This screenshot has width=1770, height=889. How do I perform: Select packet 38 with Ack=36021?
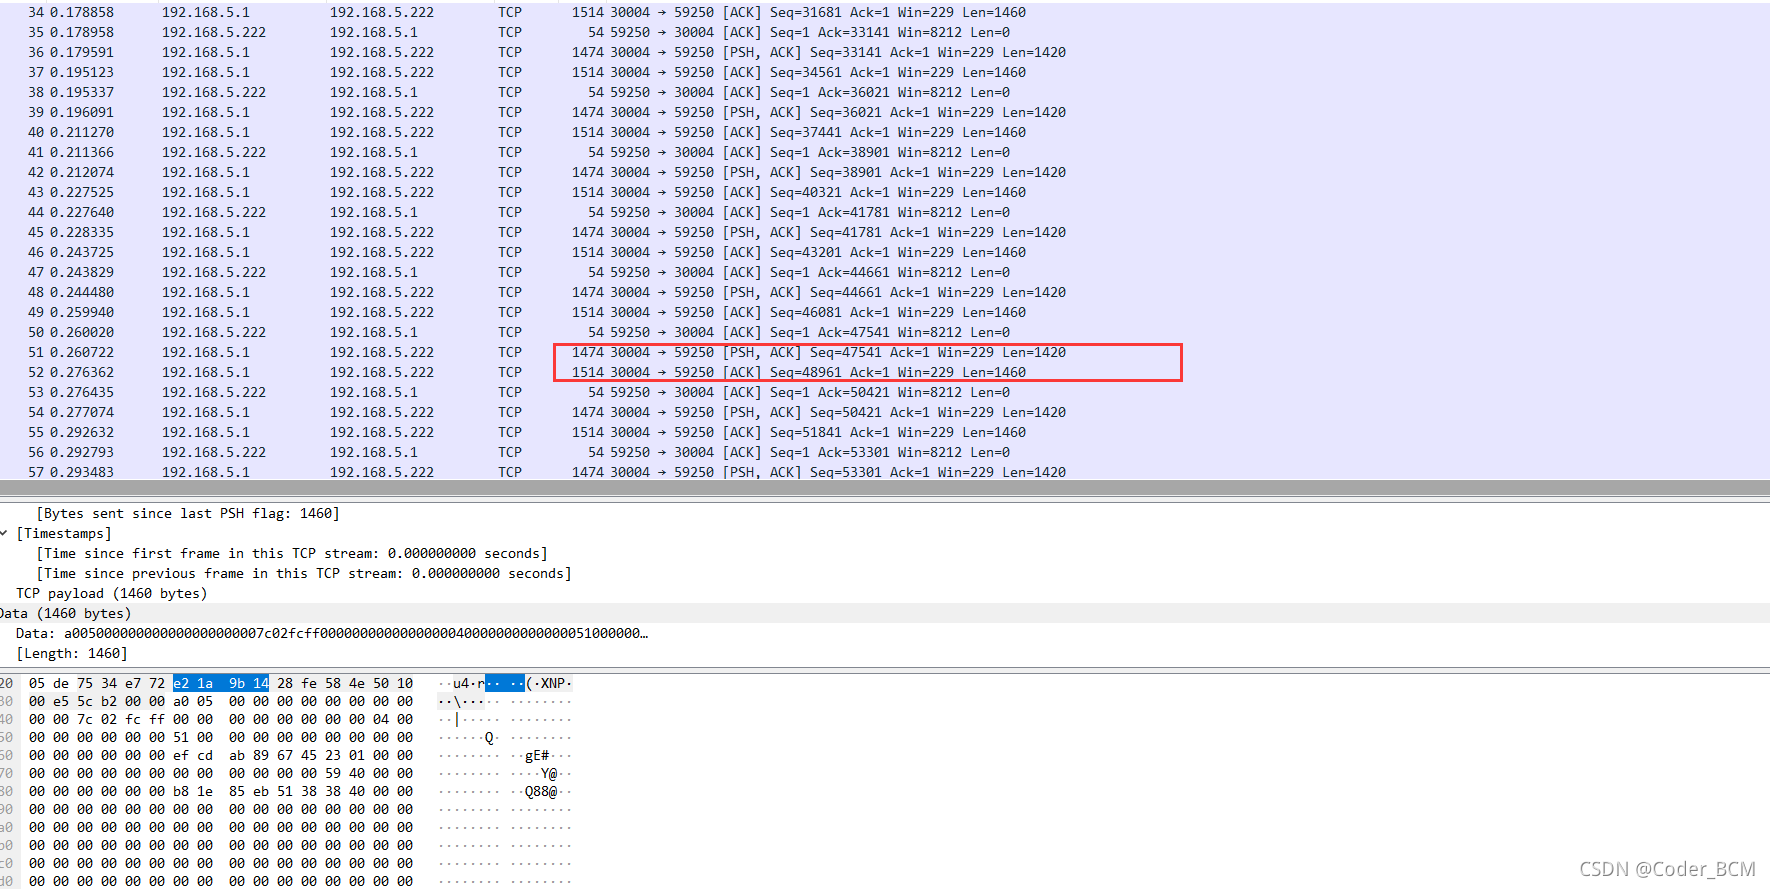885,92
